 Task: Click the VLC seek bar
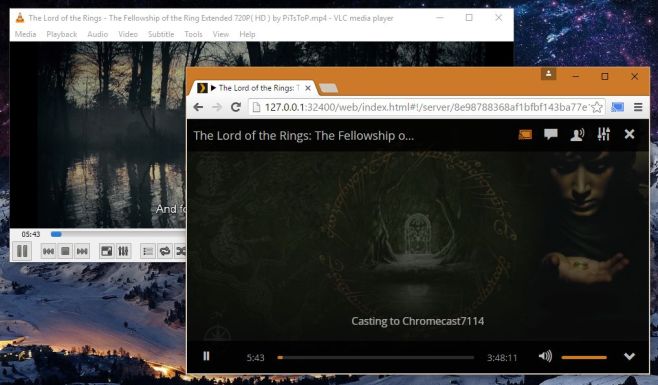point(118,234)
